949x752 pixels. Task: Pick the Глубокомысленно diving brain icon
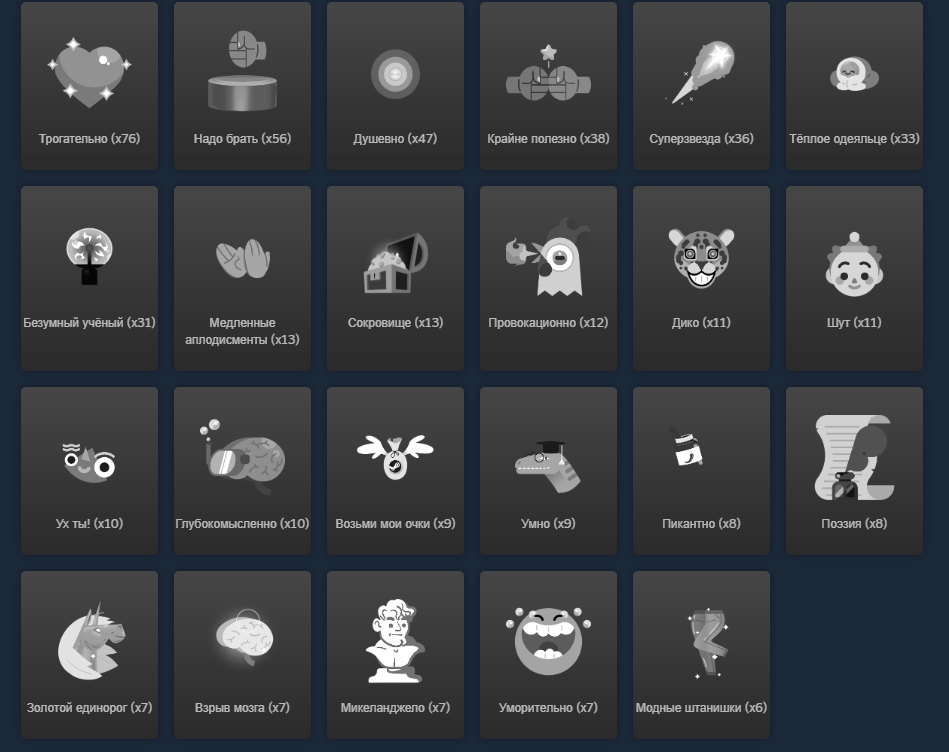(x=242, y=457)
